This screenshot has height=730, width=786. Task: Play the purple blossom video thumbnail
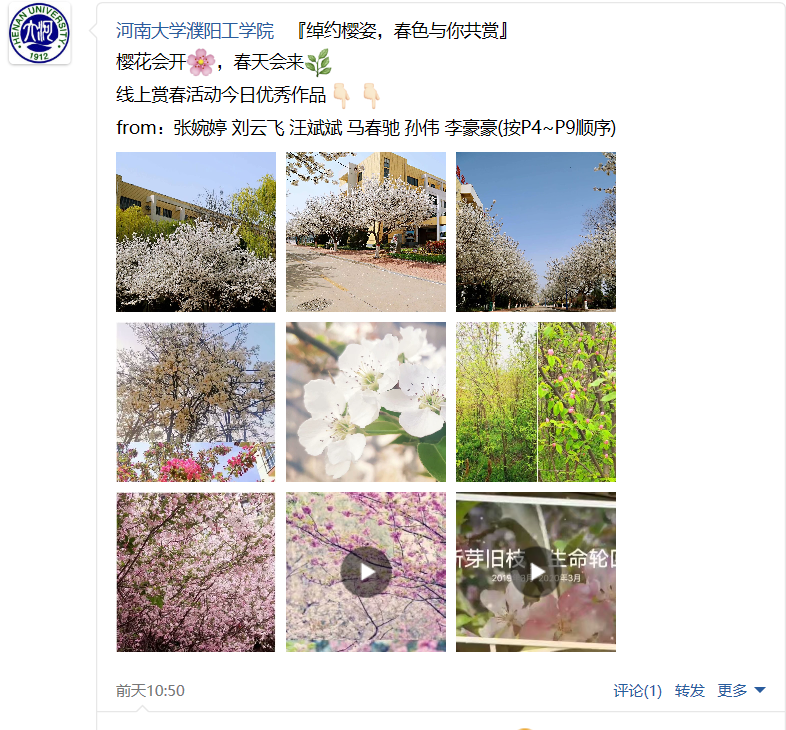click(366, 572)
